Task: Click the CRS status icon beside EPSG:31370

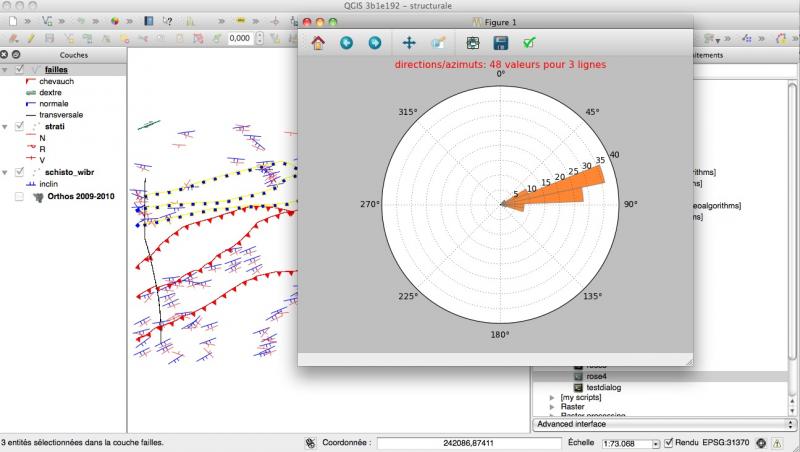Action: [762, 442]
